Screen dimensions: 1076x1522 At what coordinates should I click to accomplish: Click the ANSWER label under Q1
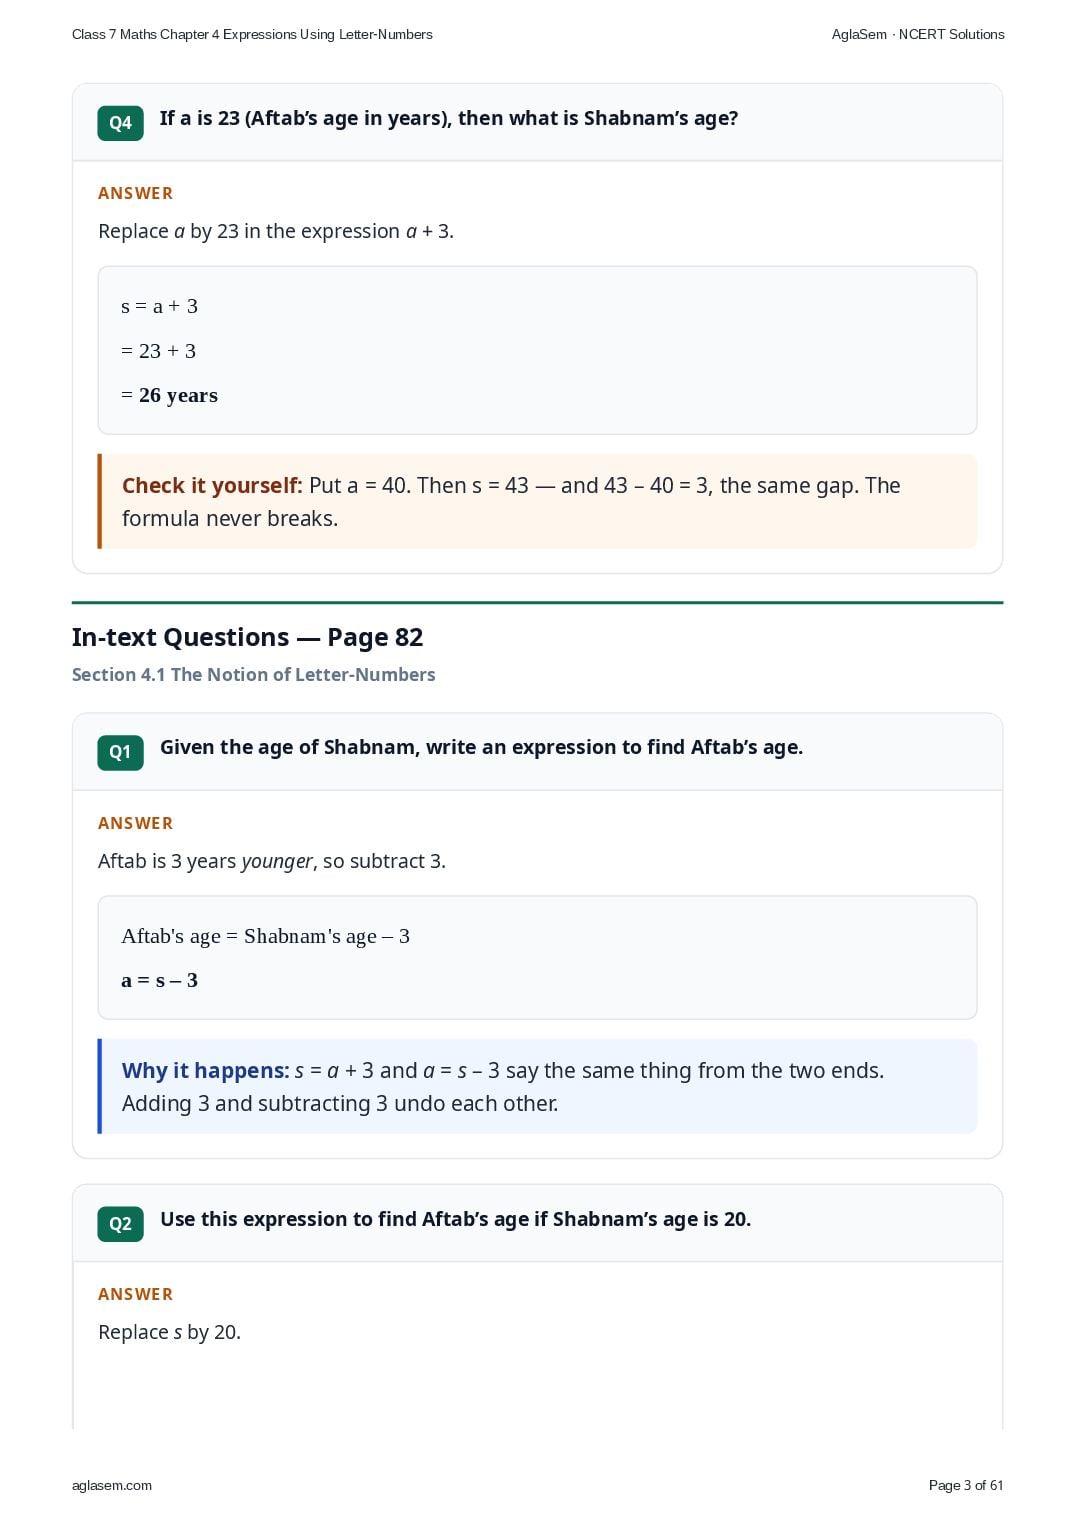[135, 823]
